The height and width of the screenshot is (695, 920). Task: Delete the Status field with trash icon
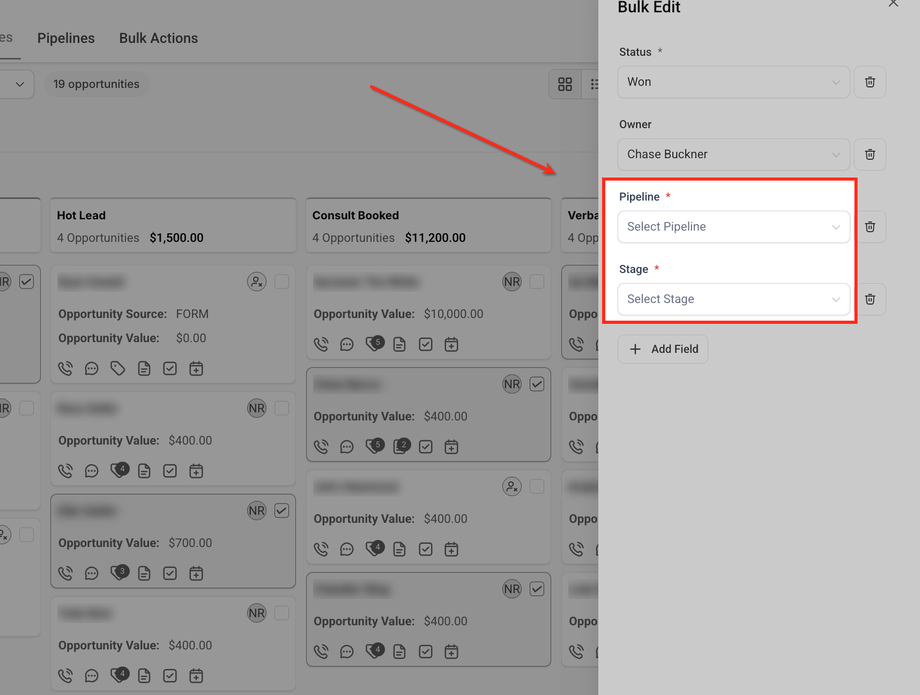(x=870, y=82)
